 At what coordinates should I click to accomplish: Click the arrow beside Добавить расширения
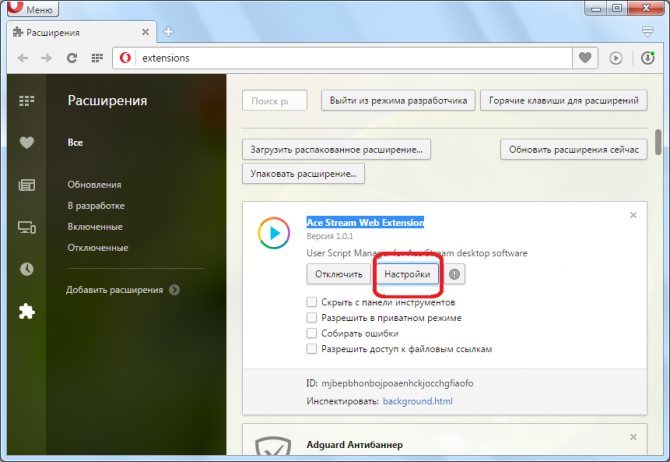(174, 290)
